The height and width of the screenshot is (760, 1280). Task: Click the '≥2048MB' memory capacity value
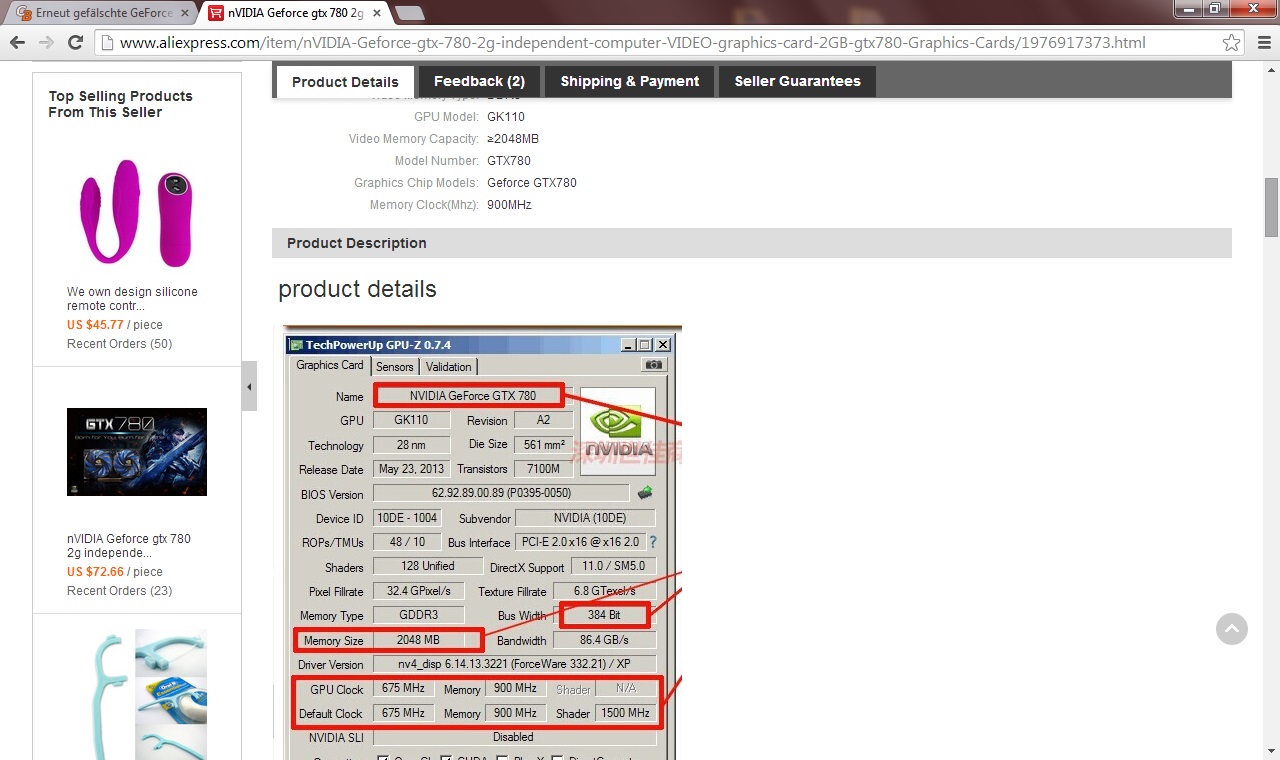pyautogui.click(x=513, y=139)
